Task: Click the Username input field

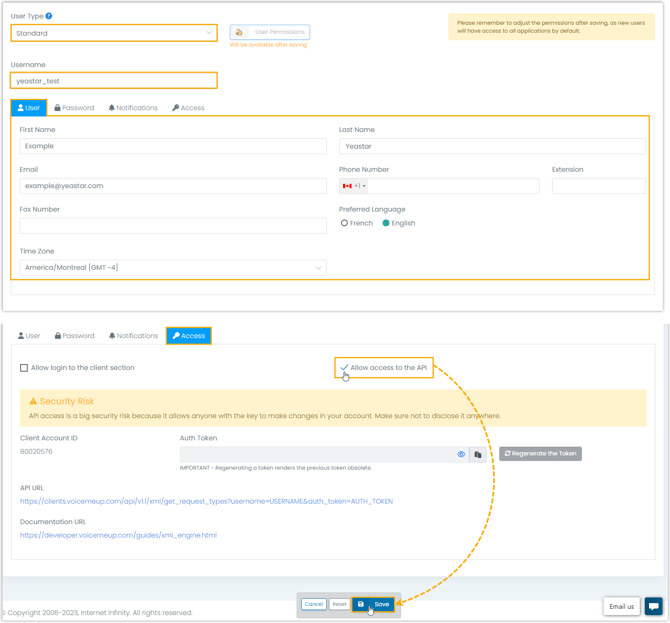Action: tap(114, 81)
